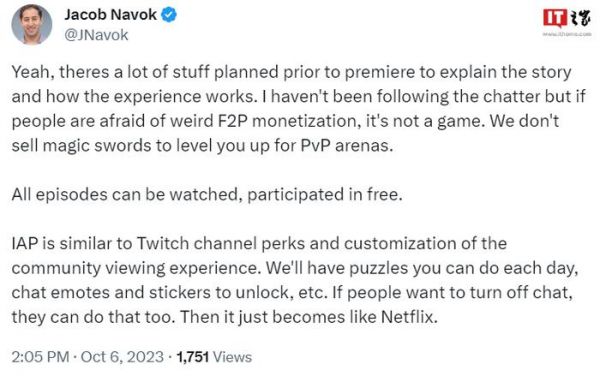Open Jacob Navok's profile avatar photo
This screenshot has width=600, height=376.
pos(31,24)
